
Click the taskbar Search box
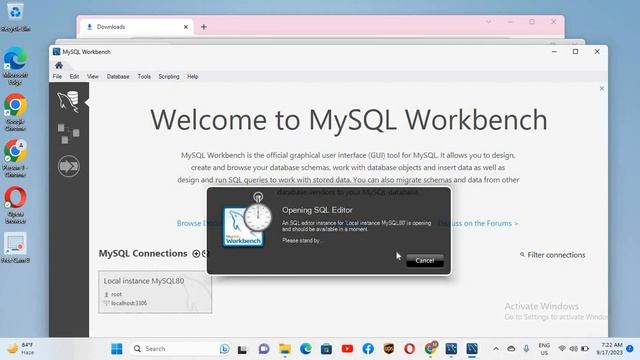tap(180, 349)
